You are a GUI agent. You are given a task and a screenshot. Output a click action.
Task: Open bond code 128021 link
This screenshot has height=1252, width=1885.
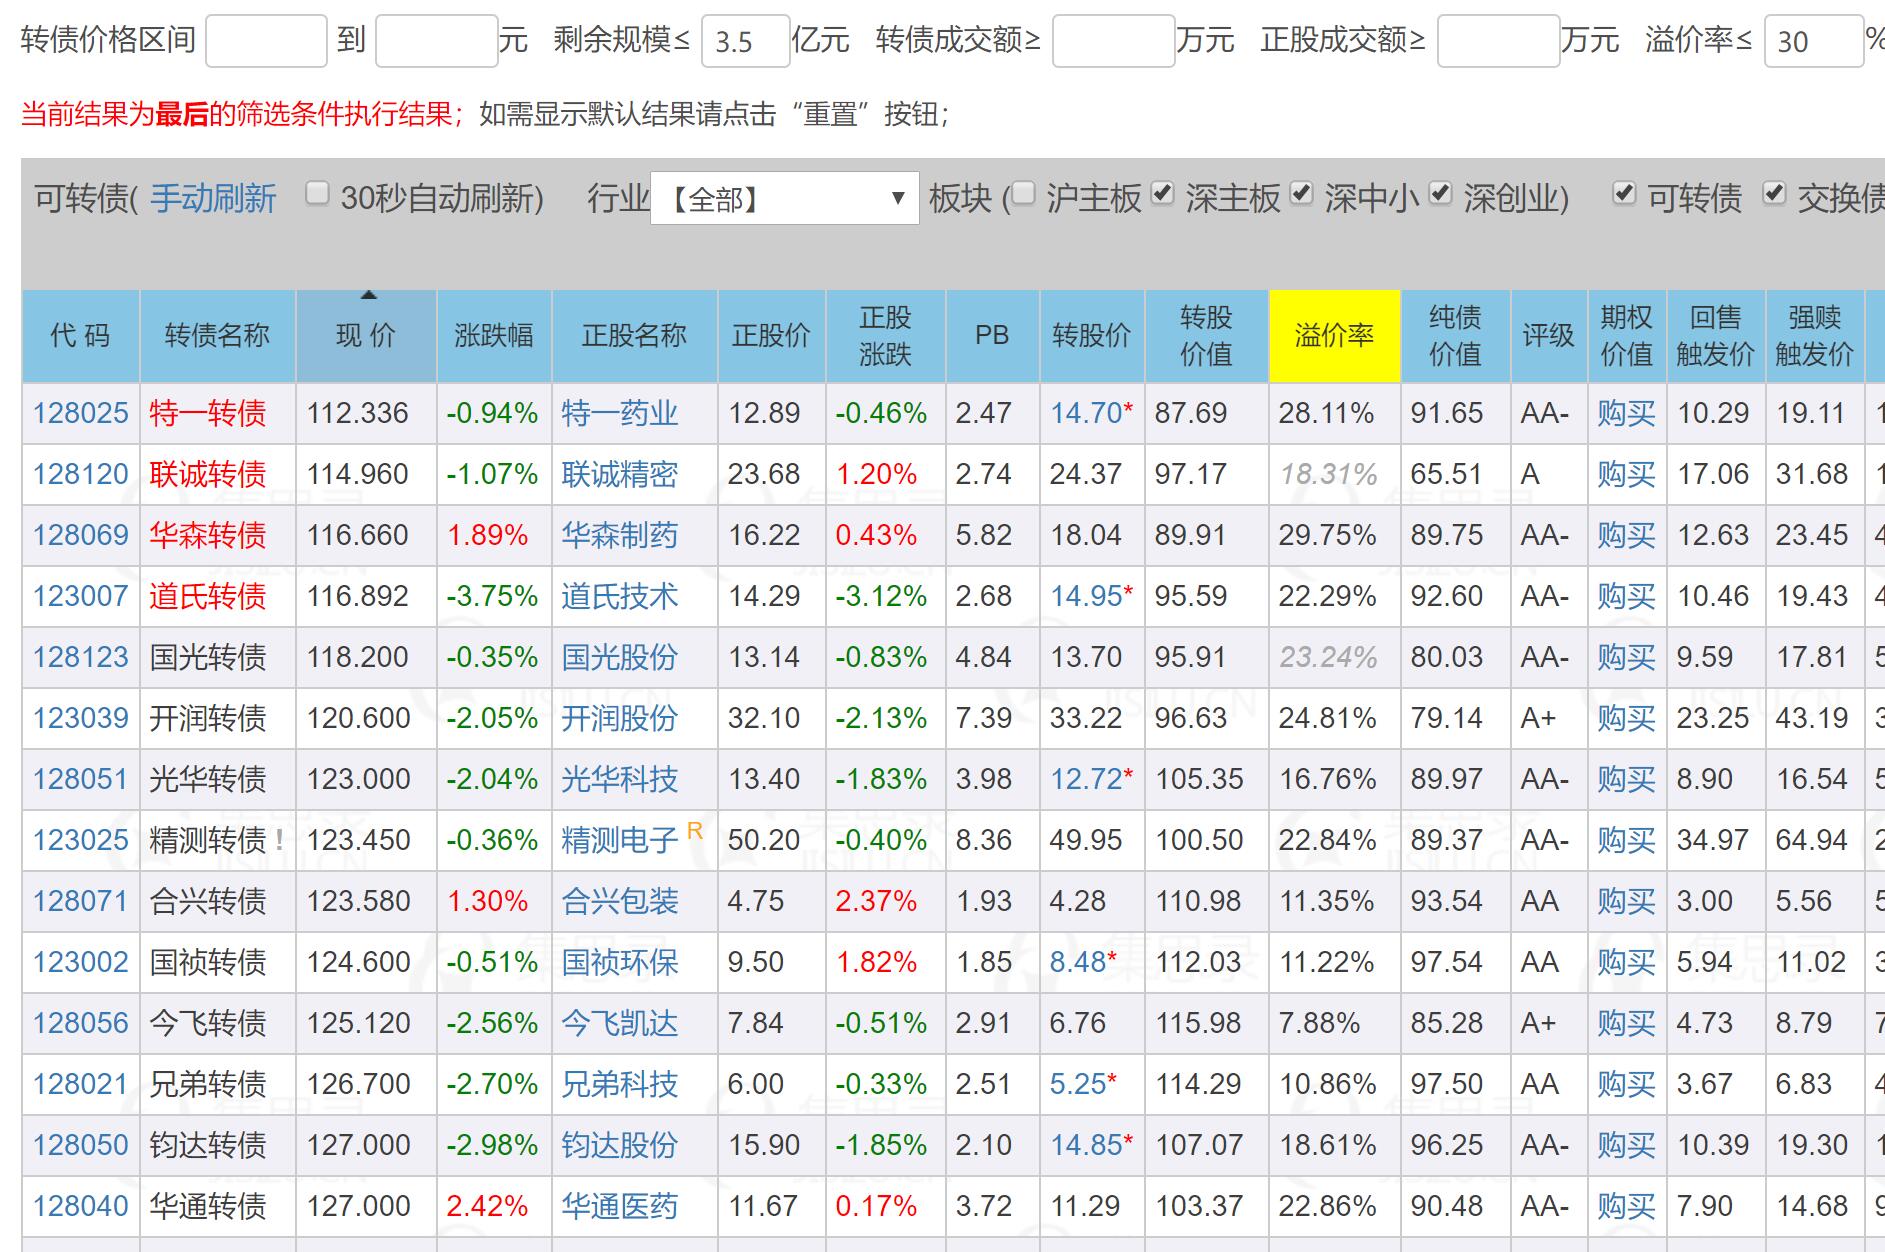(81, 1084)
